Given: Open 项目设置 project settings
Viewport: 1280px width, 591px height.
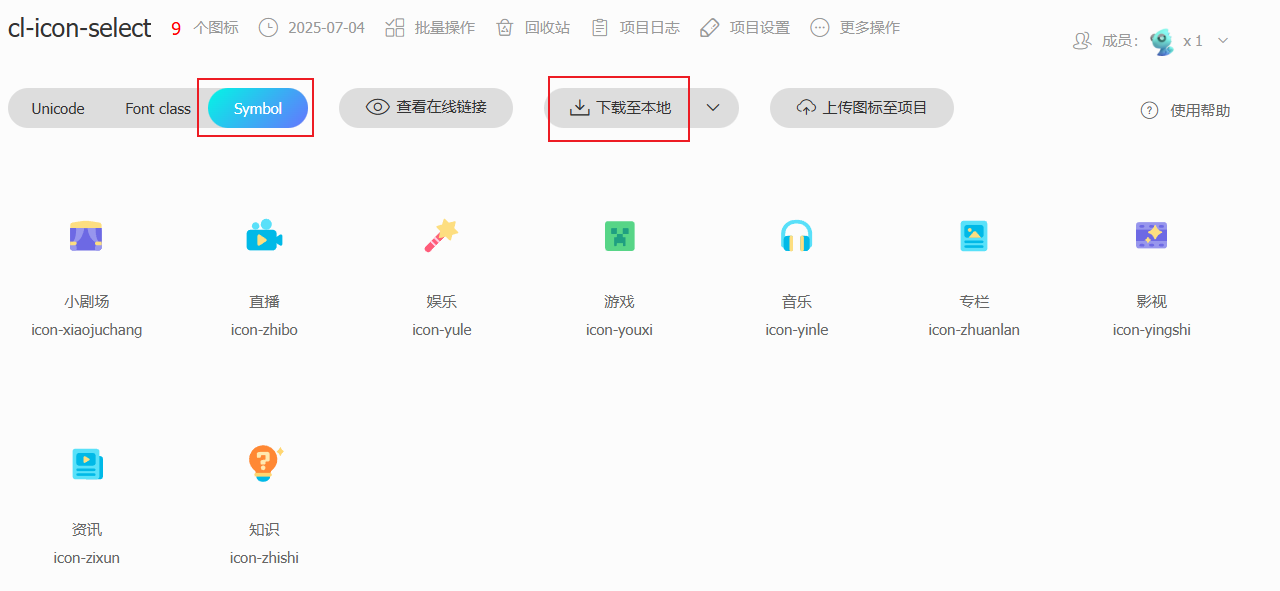Looking at the screenshot, I should tap(710, 27).
